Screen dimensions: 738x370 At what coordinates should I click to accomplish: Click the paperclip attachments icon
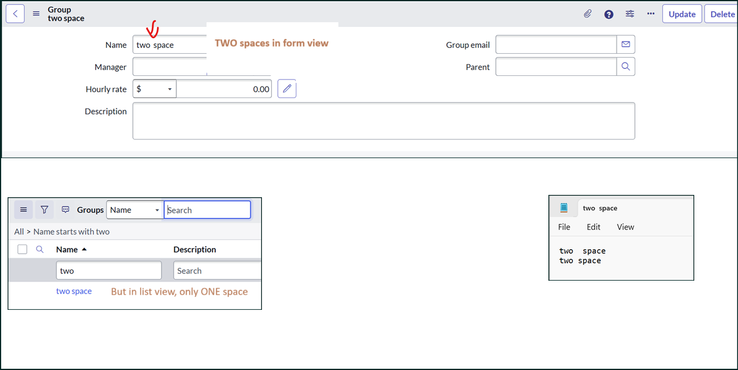pos(587,14)
